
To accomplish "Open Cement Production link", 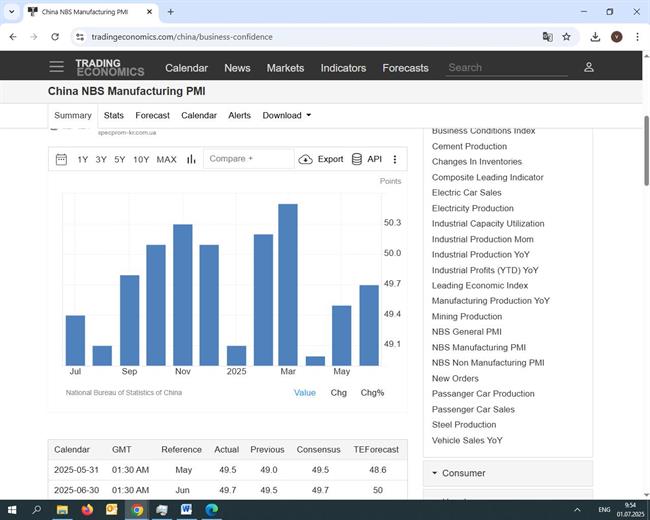I will (469, 146).
